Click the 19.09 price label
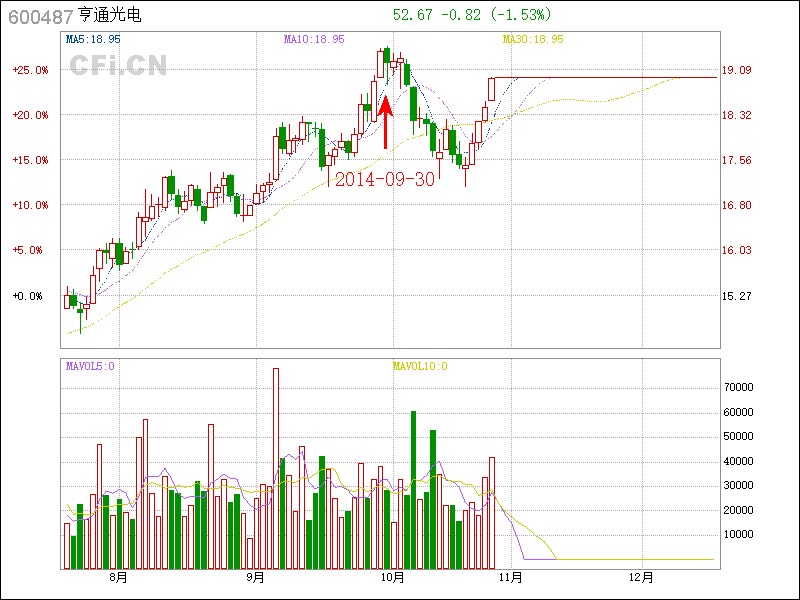 (736, 70)
